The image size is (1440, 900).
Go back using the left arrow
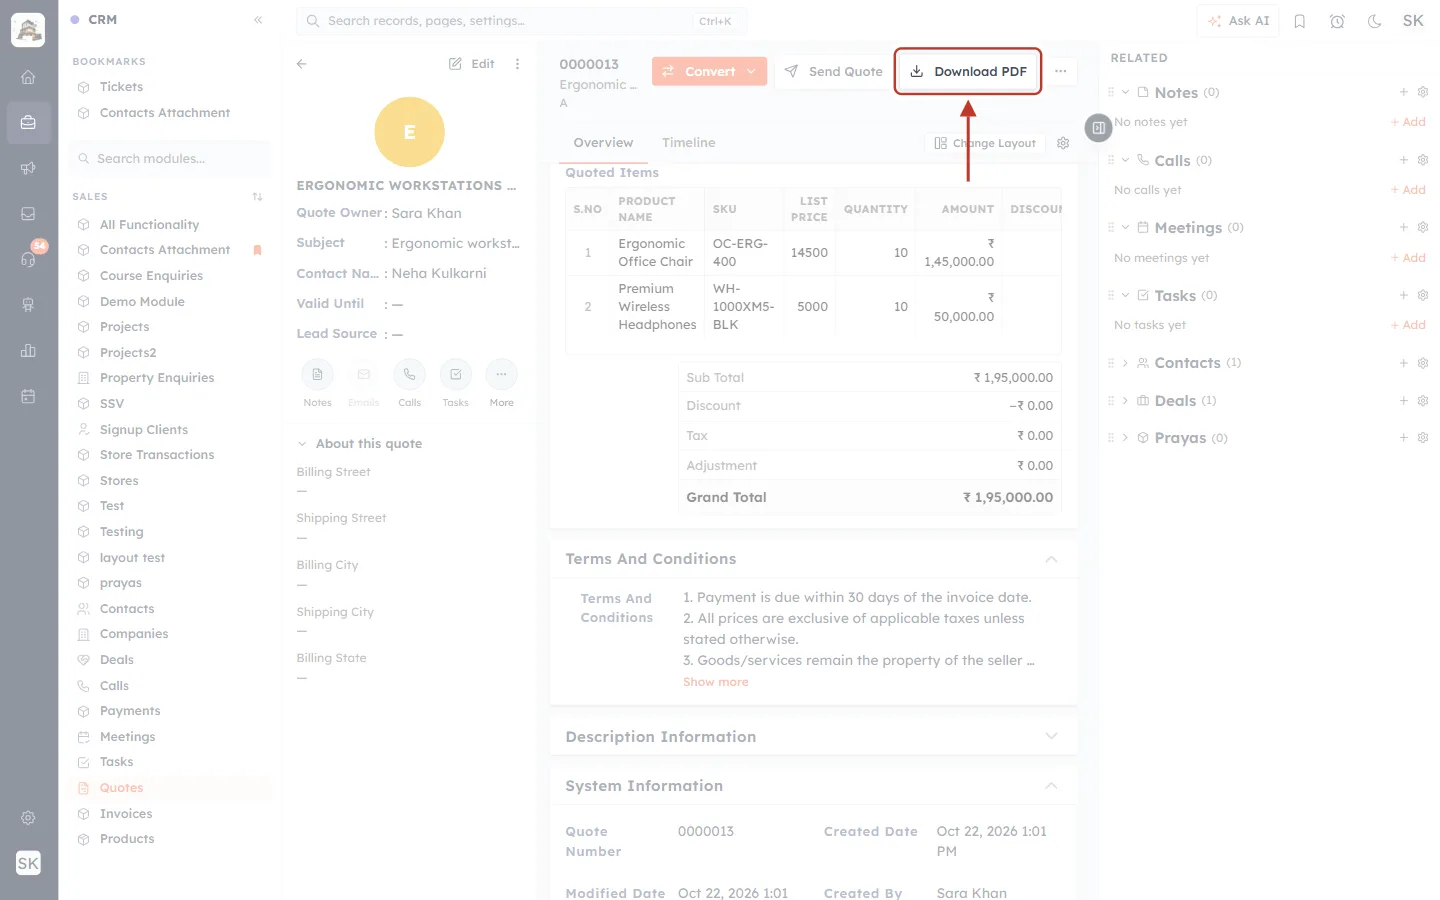coord(302,64)
